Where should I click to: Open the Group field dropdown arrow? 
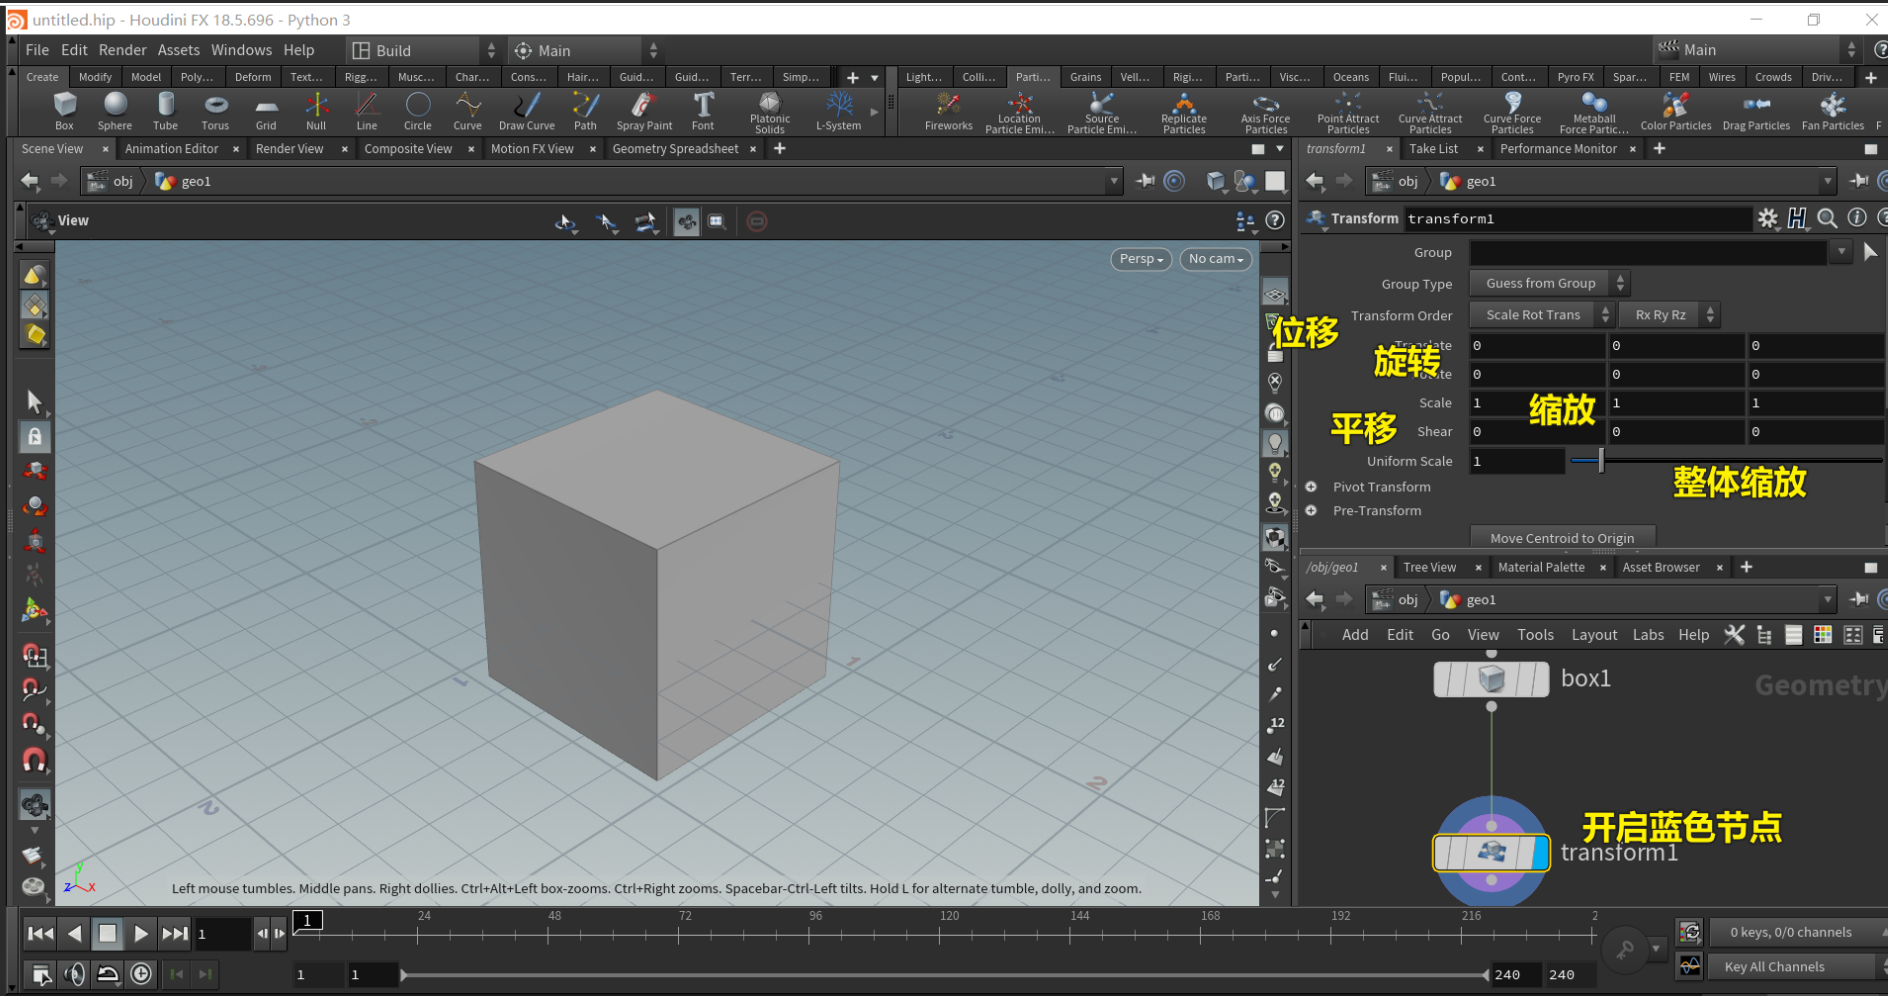tap(1841, 252)
